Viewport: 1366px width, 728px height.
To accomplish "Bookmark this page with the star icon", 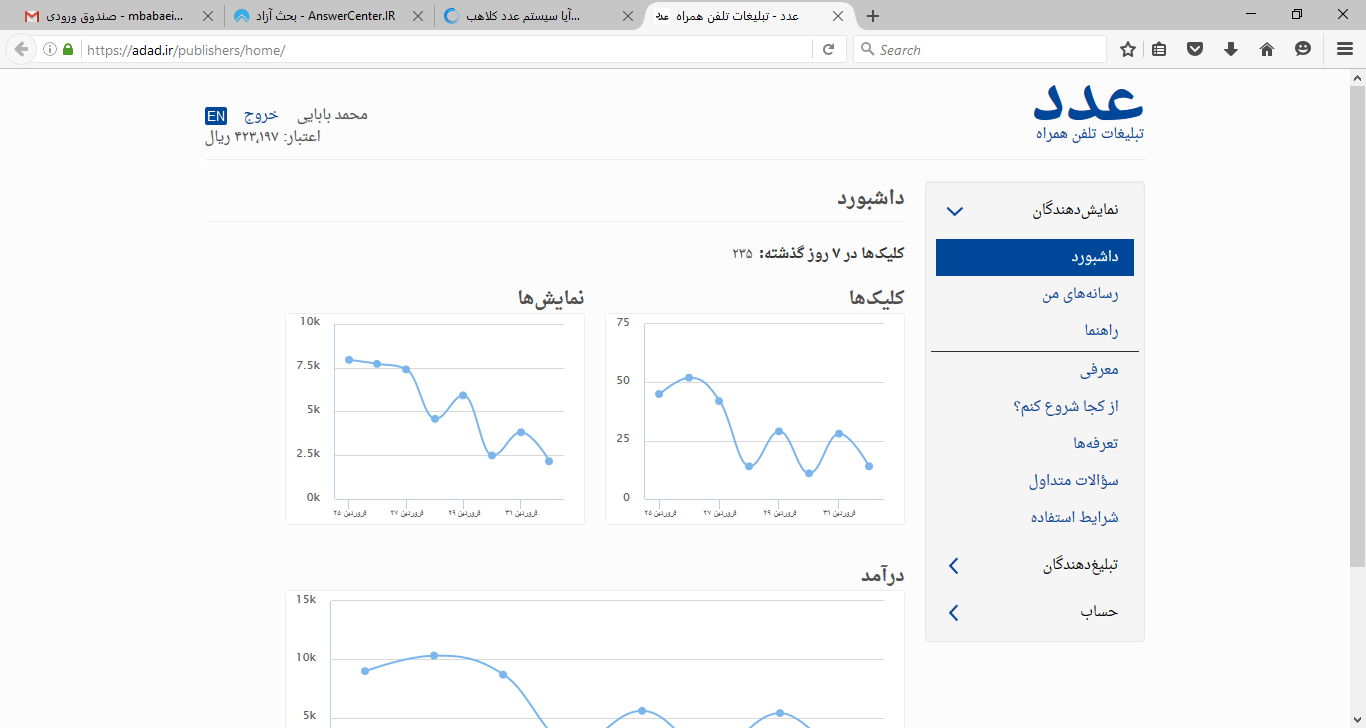I will point(1128,49).
